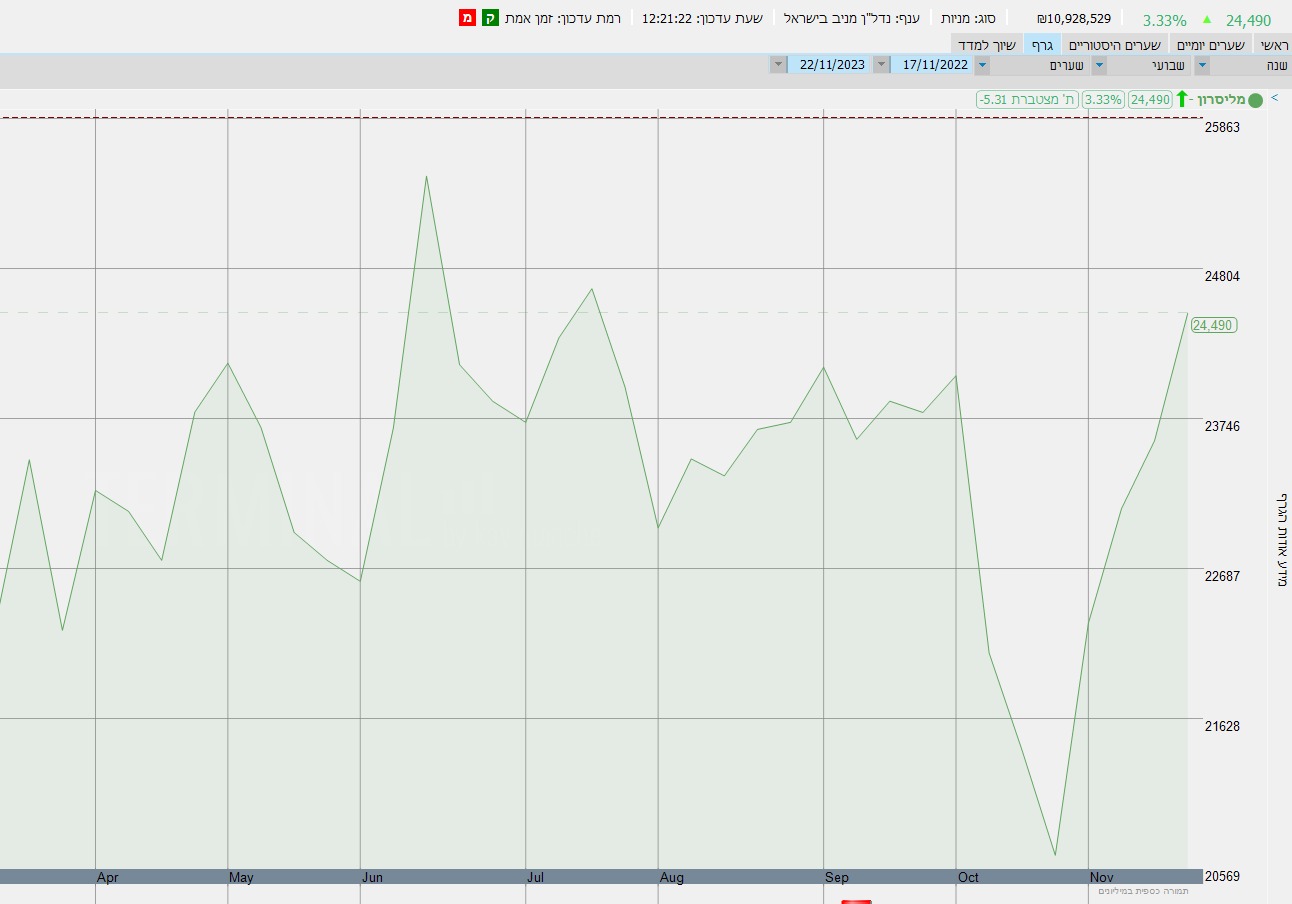Click the Oct marker on the time axis

tap(969, 877)
